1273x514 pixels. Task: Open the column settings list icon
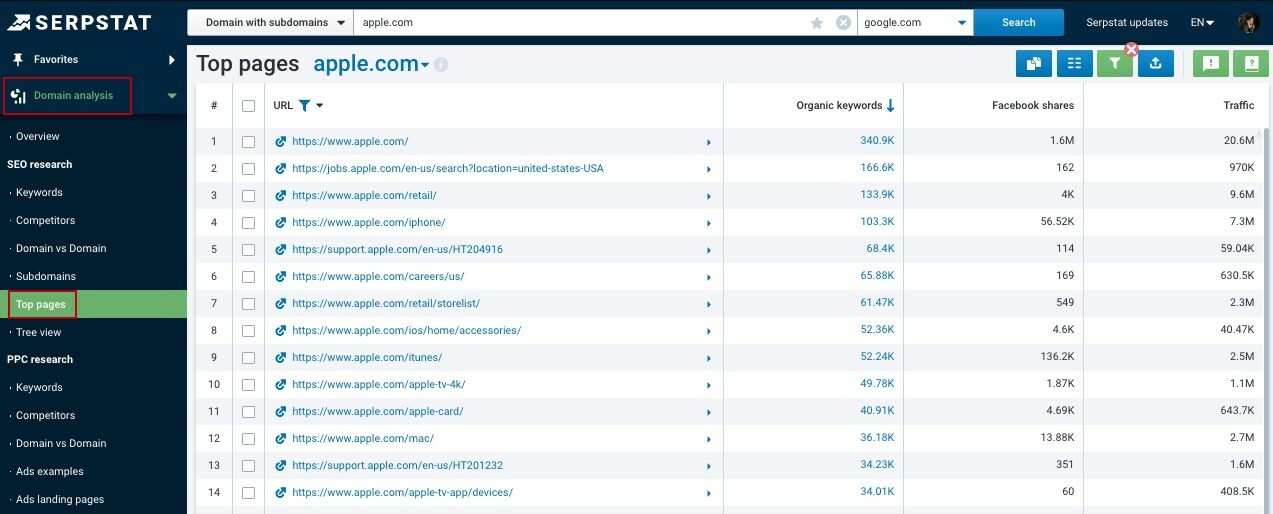1074,64
